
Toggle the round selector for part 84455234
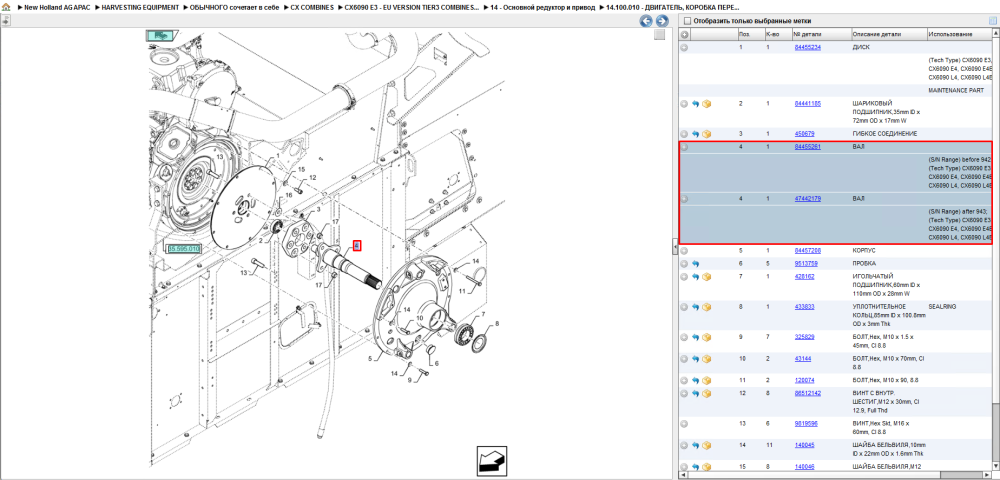pos(684,48)
